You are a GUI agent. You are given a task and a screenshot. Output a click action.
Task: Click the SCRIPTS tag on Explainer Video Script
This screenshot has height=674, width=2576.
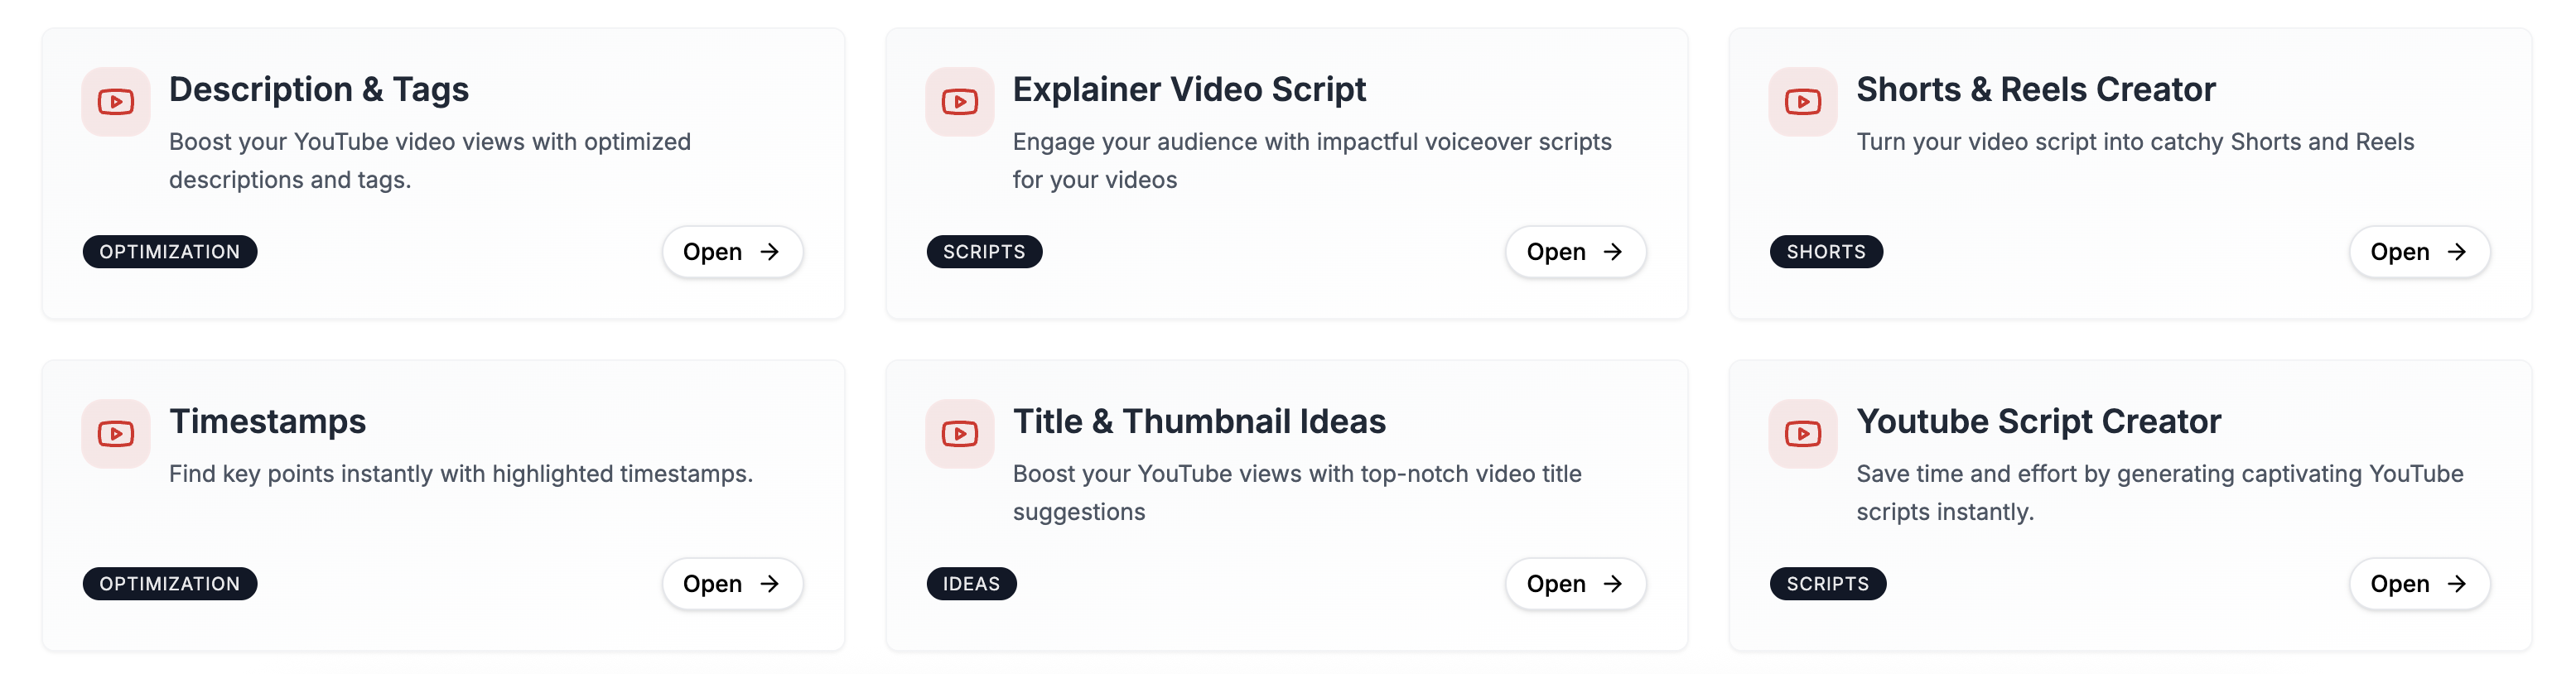click(984, 252)
